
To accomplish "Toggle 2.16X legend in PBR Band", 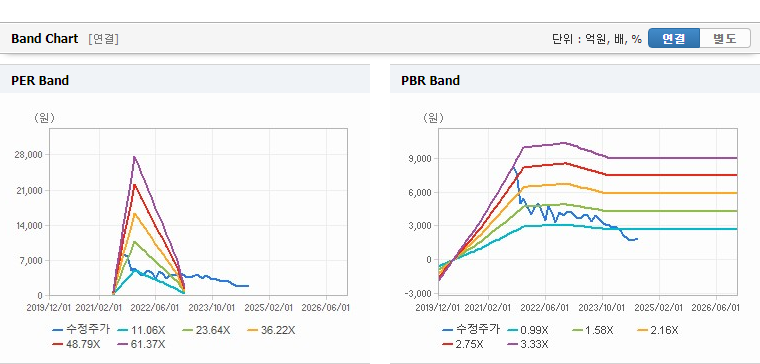I will [x=658, y=330].
